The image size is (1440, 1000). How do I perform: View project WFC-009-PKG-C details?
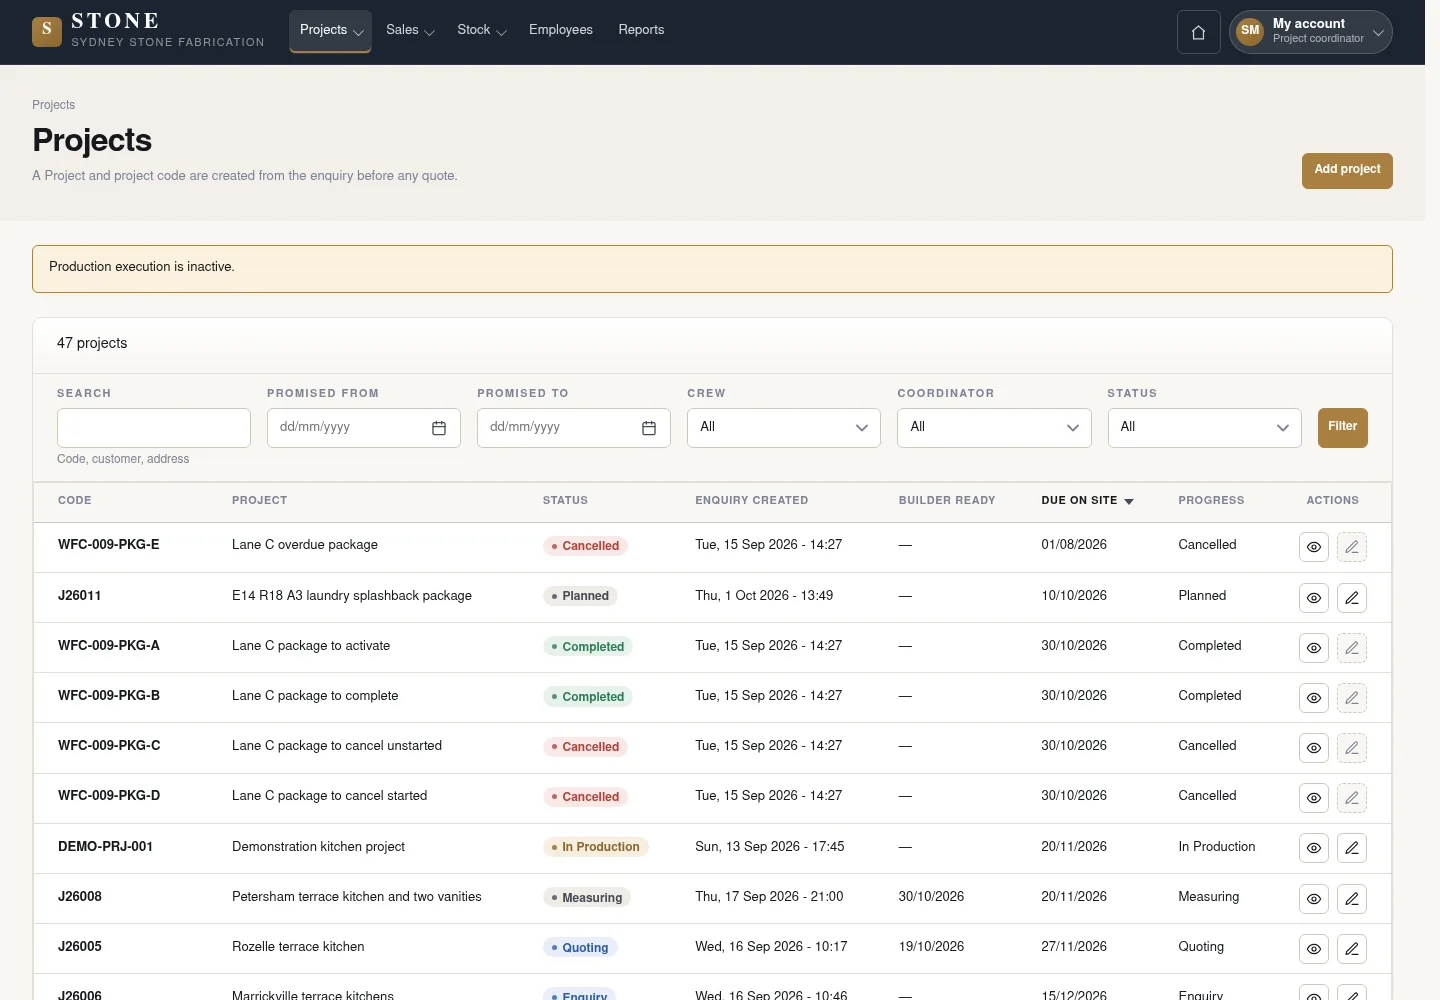pos(1314,748)
